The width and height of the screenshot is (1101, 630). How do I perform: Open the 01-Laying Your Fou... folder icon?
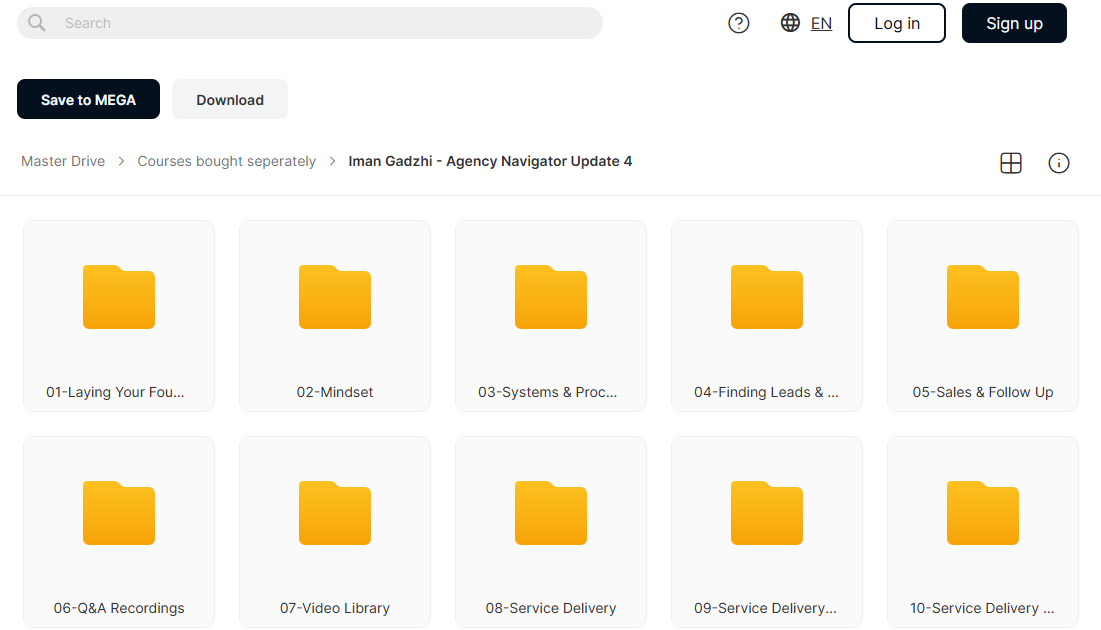coord(119,297)
